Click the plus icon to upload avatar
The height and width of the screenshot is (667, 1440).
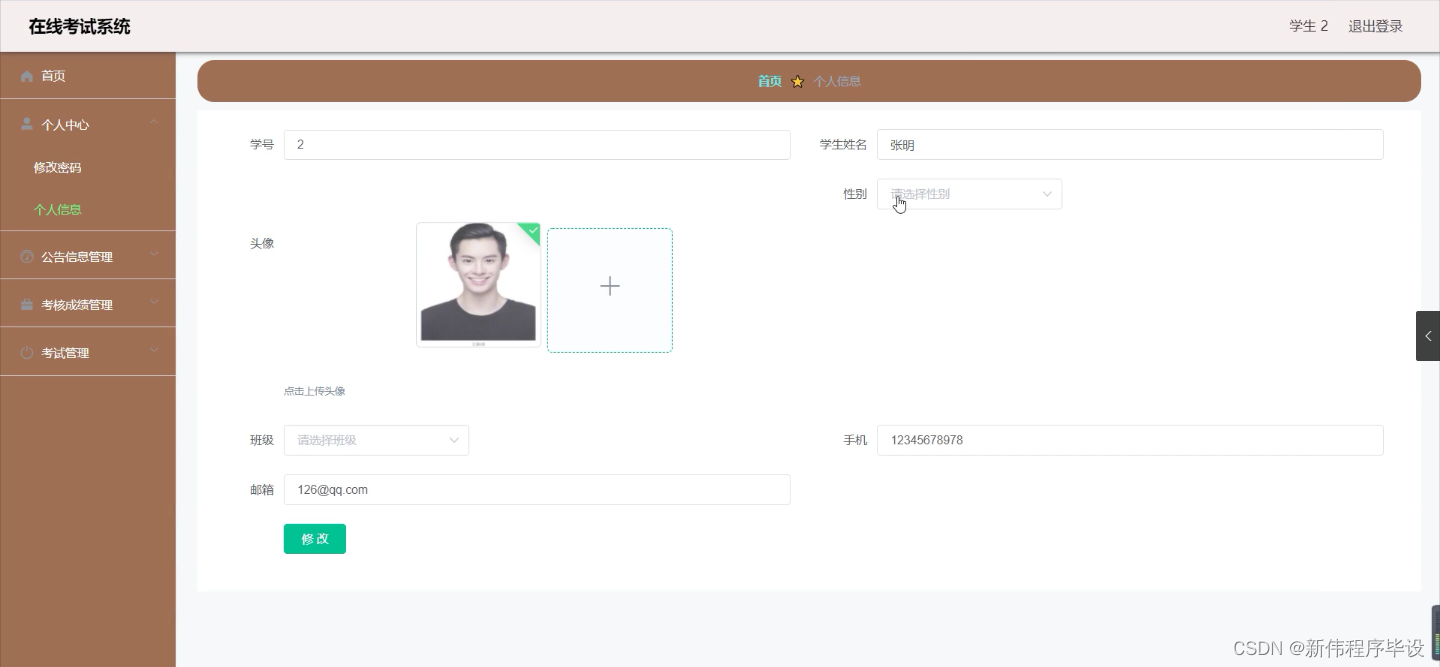(x=610, y=286)
